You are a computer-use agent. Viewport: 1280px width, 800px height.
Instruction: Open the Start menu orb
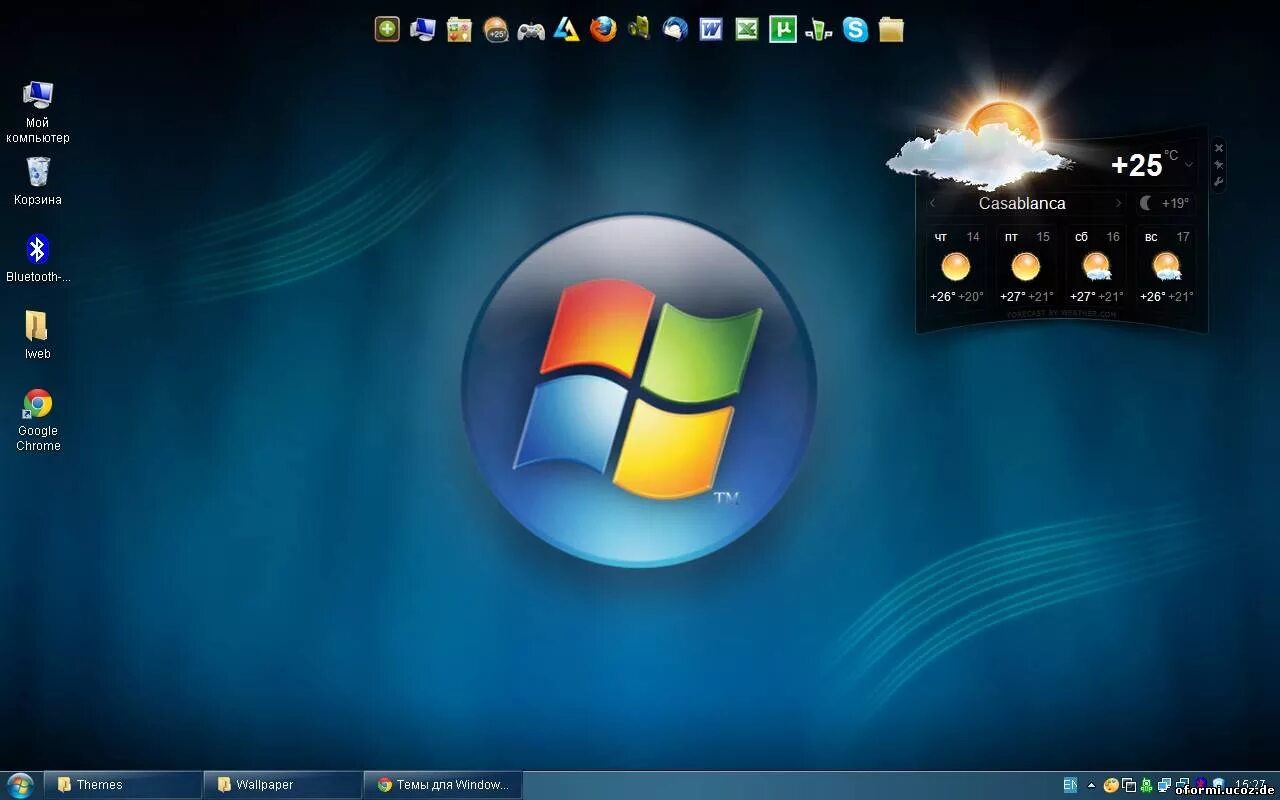(20, 785)
